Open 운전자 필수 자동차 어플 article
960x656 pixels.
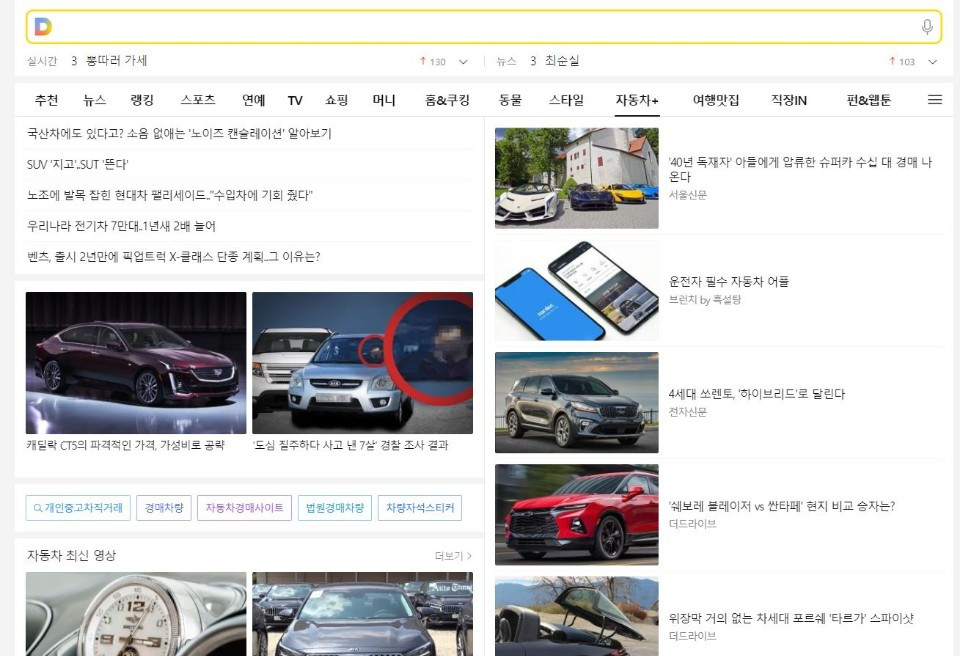click(729, 282)
